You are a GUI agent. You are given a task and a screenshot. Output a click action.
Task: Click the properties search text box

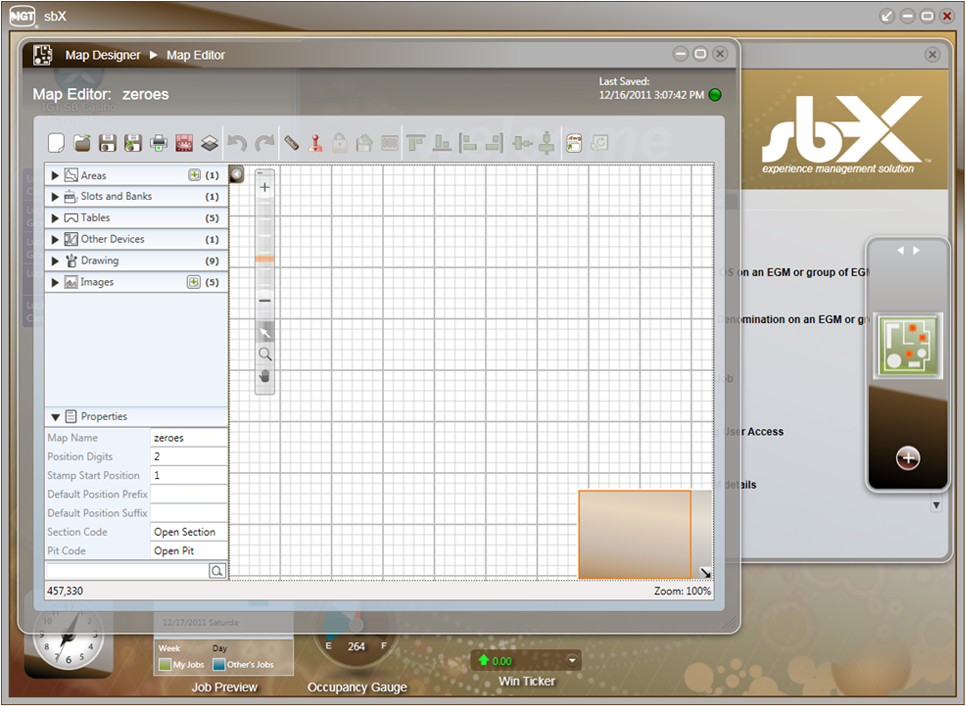click(x=128, y=571)
